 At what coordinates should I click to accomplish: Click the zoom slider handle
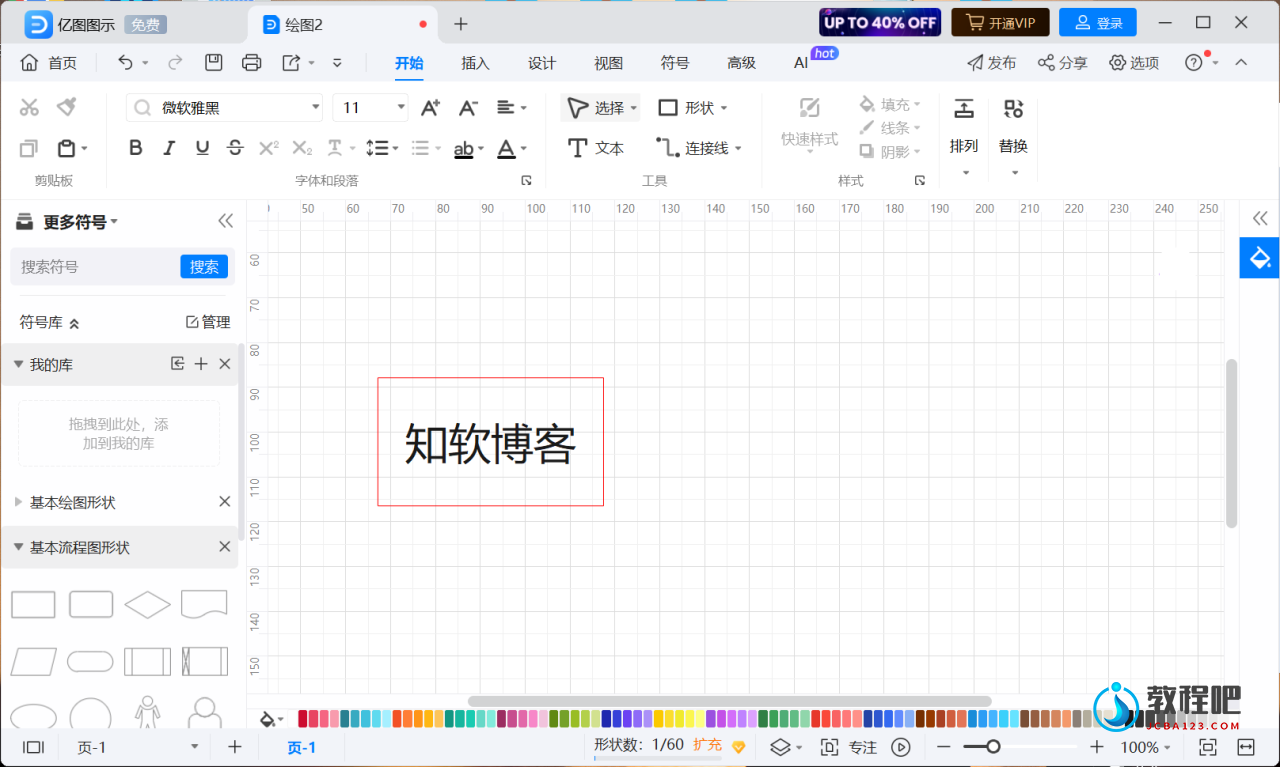pyautogui.click(x=993, y=747)
